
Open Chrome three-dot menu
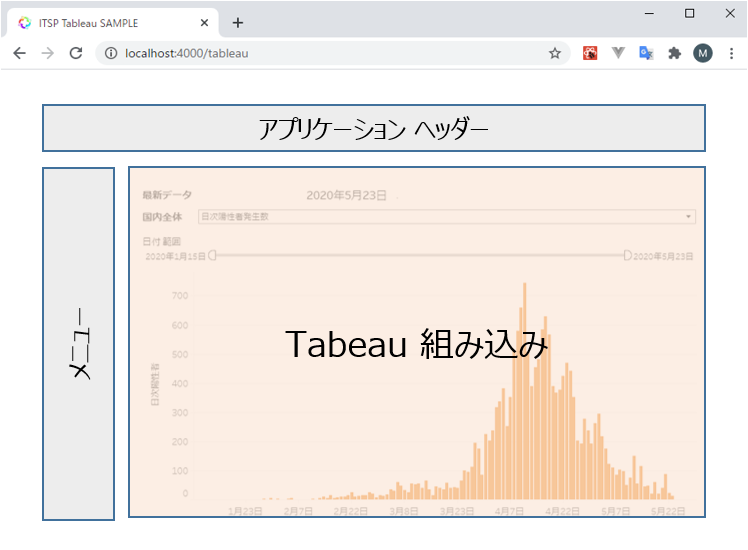tap(731, 53)
